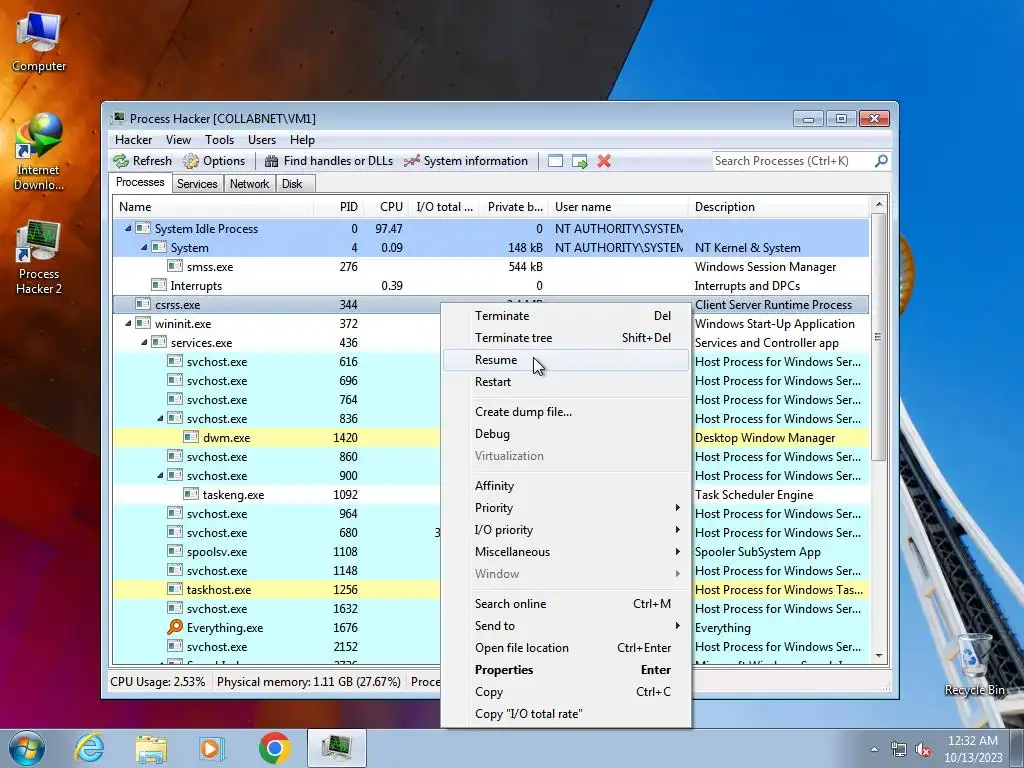Click the Windows Start button

click(x=27, y=748)
